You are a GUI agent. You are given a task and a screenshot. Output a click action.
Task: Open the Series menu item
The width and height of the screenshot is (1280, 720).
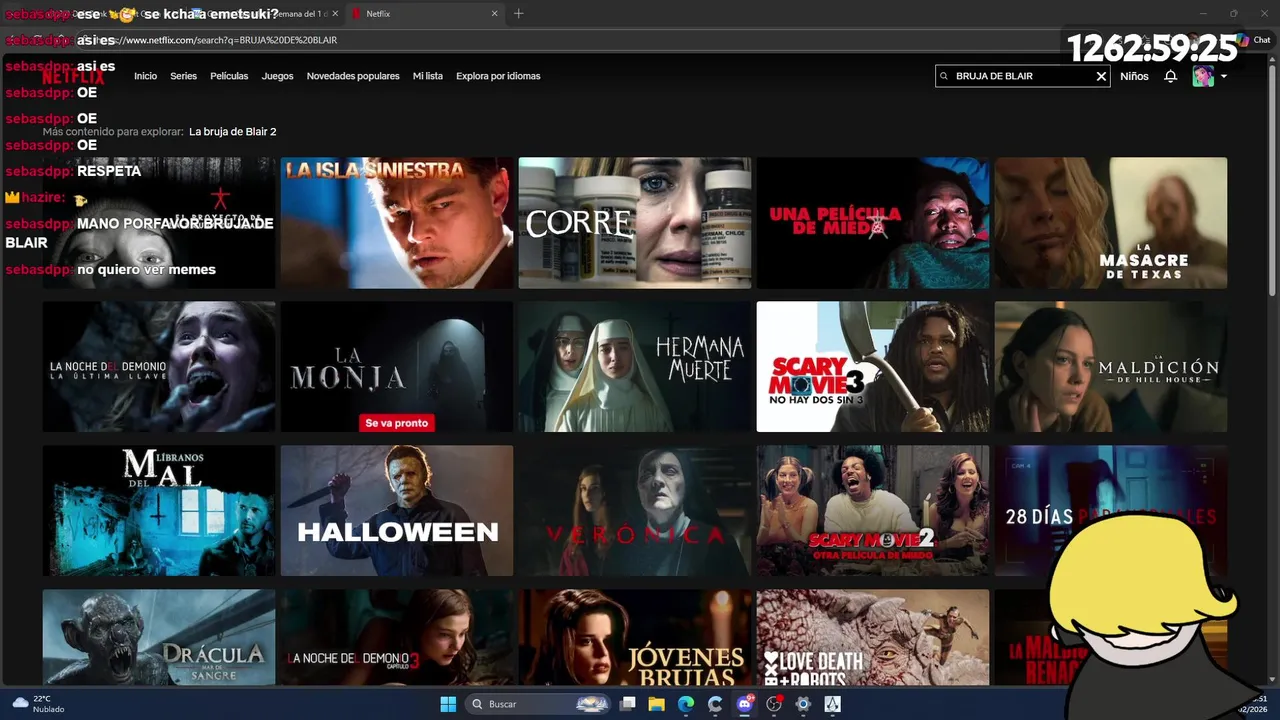point(183,76)
